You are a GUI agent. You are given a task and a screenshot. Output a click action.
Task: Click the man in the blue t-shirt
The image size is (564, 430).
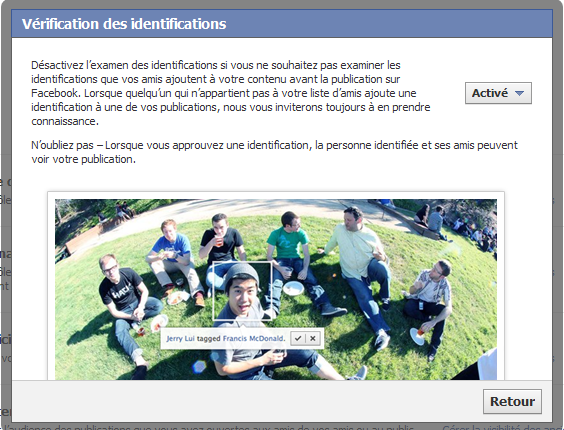coord(173,261)
